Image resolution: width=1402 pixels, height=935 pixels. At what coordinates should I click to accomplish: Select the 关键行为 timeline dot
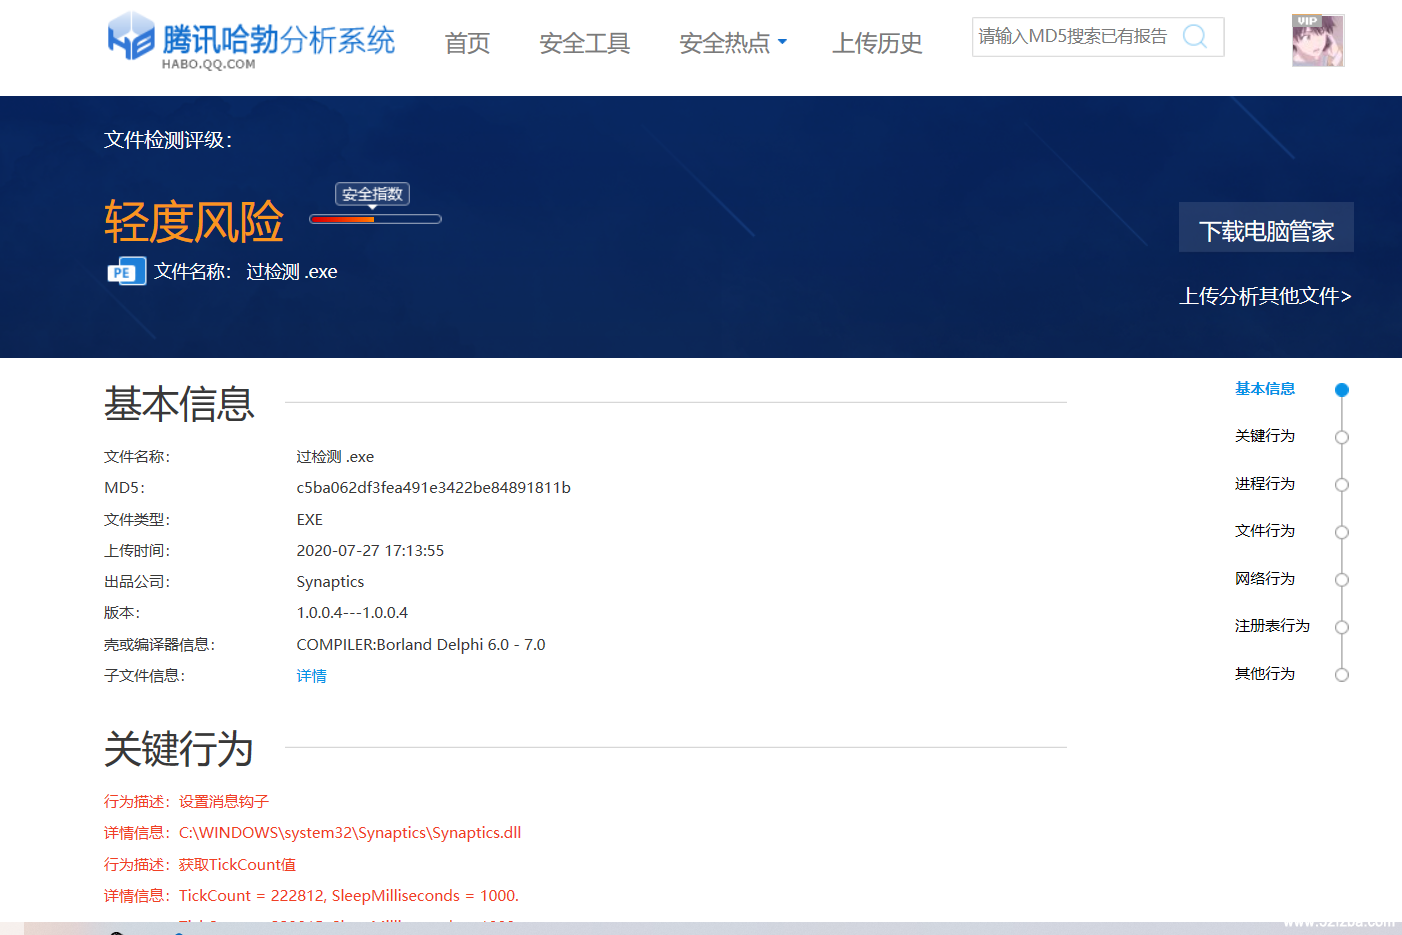pos(1342,437)
